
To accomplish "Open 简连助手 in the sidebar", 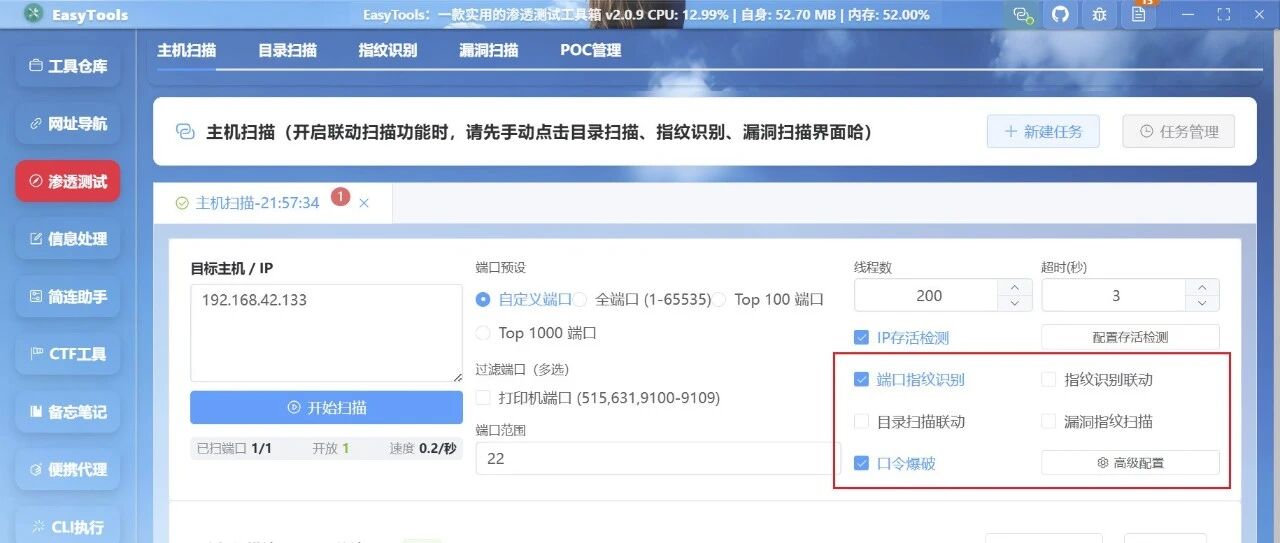I will pyautogui.click(x=67, y=297).
